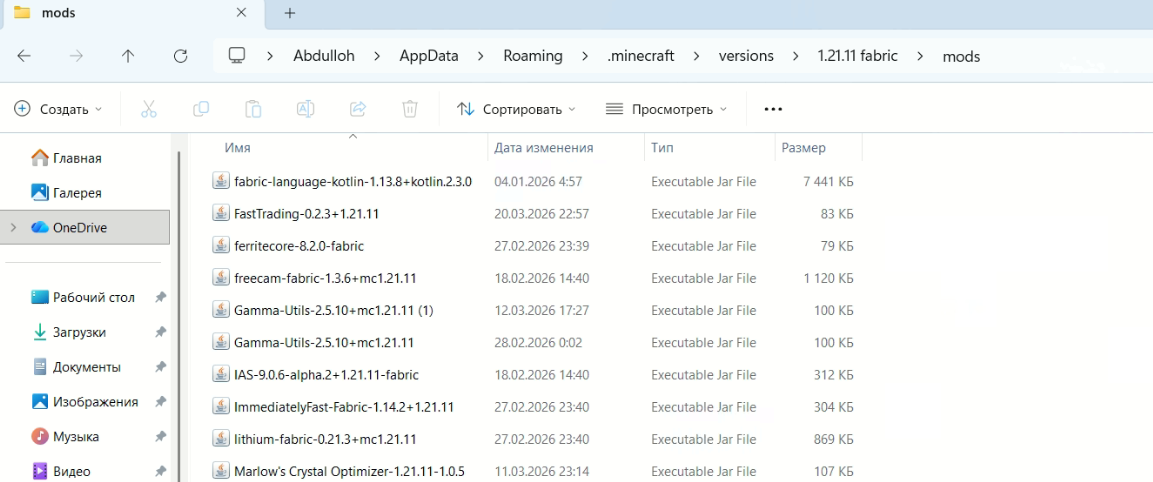The width and height of the screenshot is (1153, 482).
Task: Navigate to Roaming in breadcrumb
Action: pos(533,56)
